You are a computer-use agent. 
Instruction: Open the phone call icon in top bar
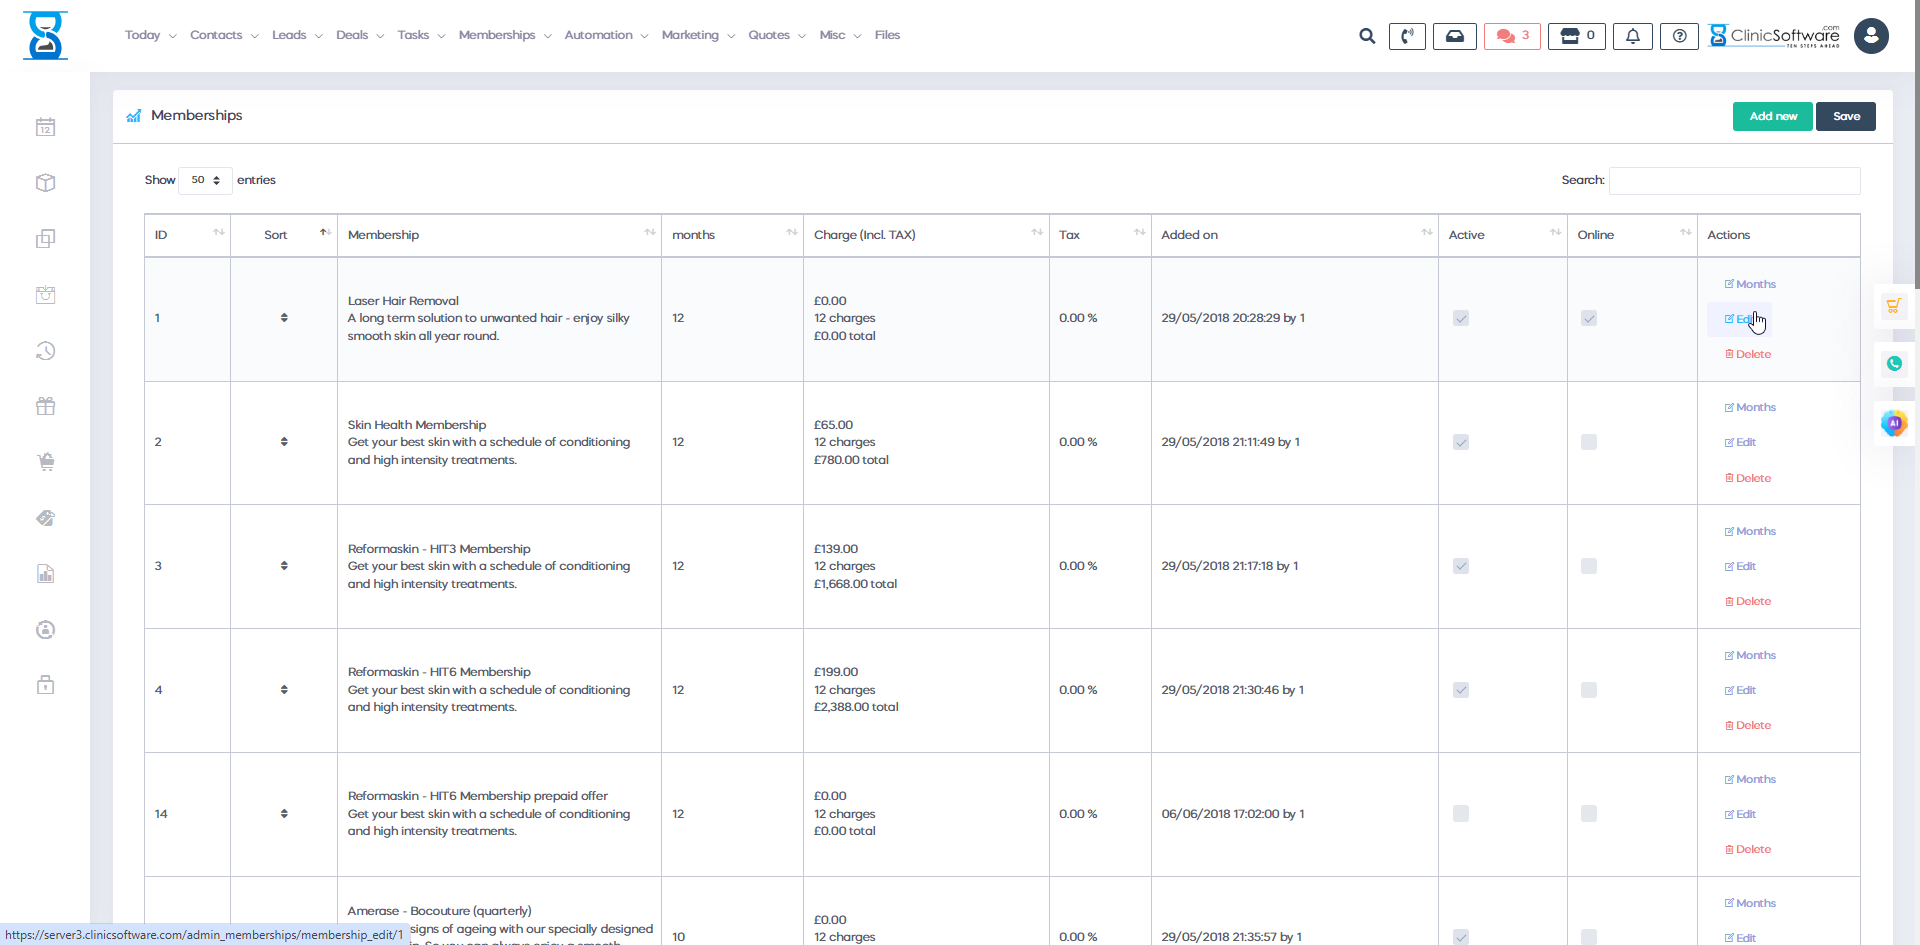(1407, 36)
